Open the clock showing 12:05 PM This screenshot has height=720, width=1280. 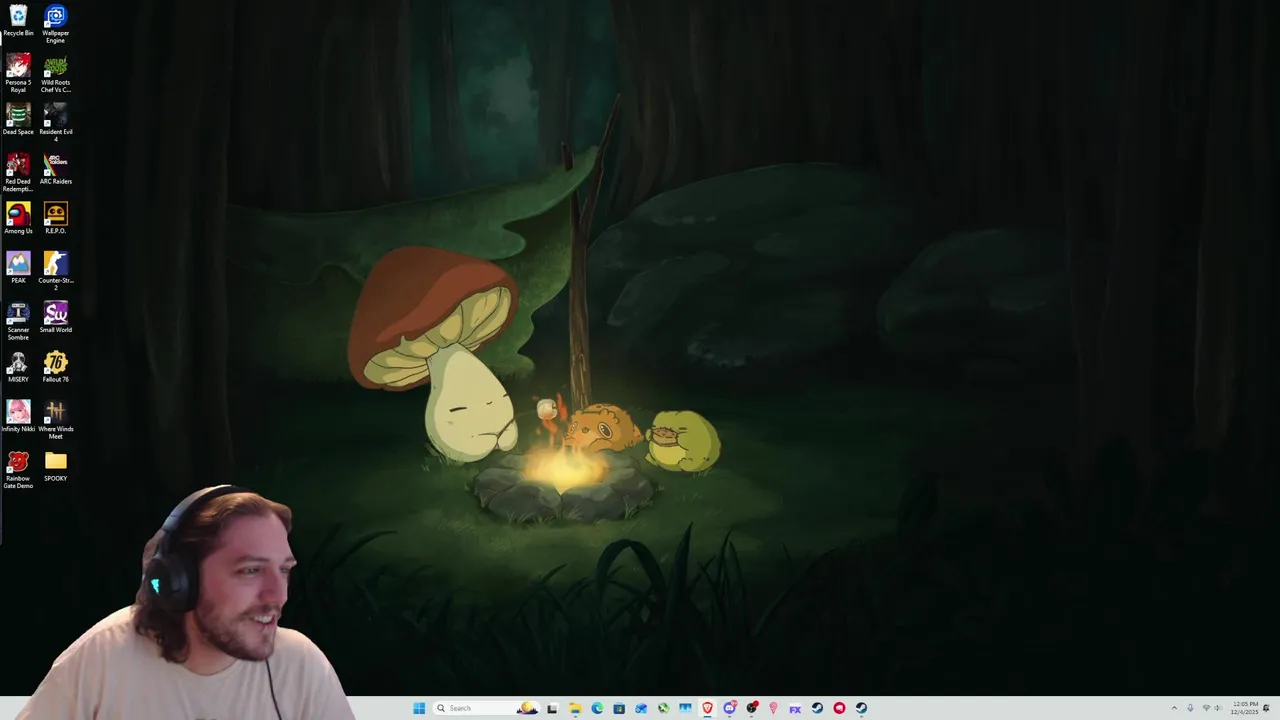click(1245, 708)
